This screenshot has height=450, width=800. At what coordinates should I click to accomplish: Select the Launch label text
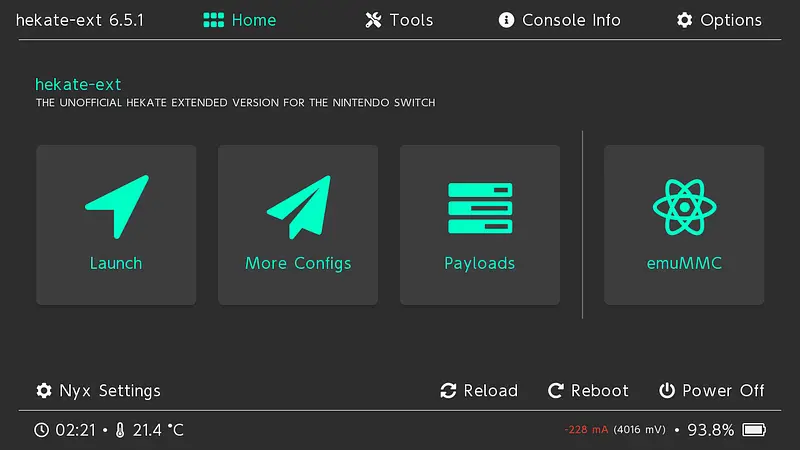tap(116, 263)
